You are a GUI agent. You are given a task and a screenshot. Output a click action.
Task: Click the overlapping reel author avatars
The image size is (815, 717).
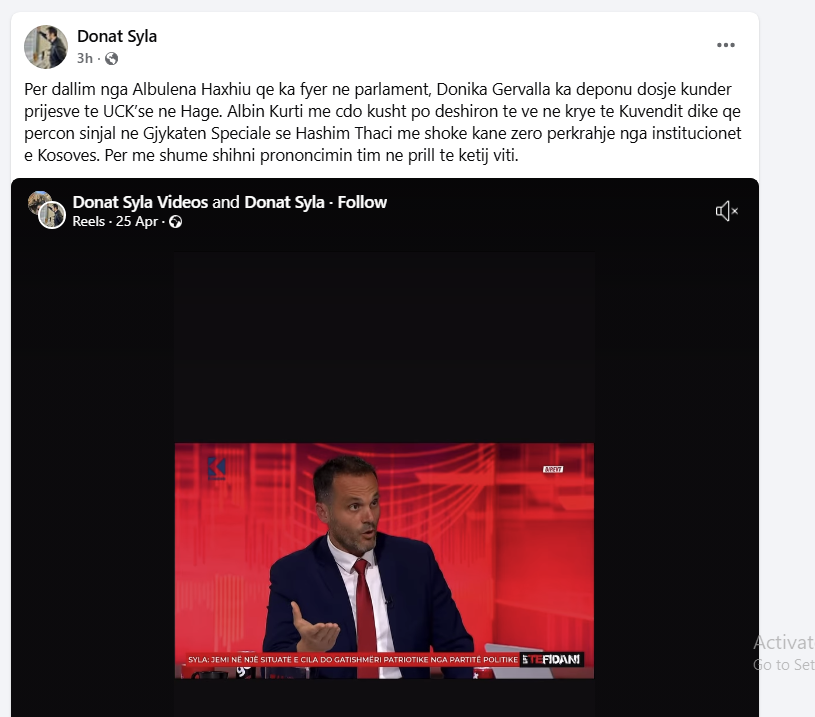(47, 210)
